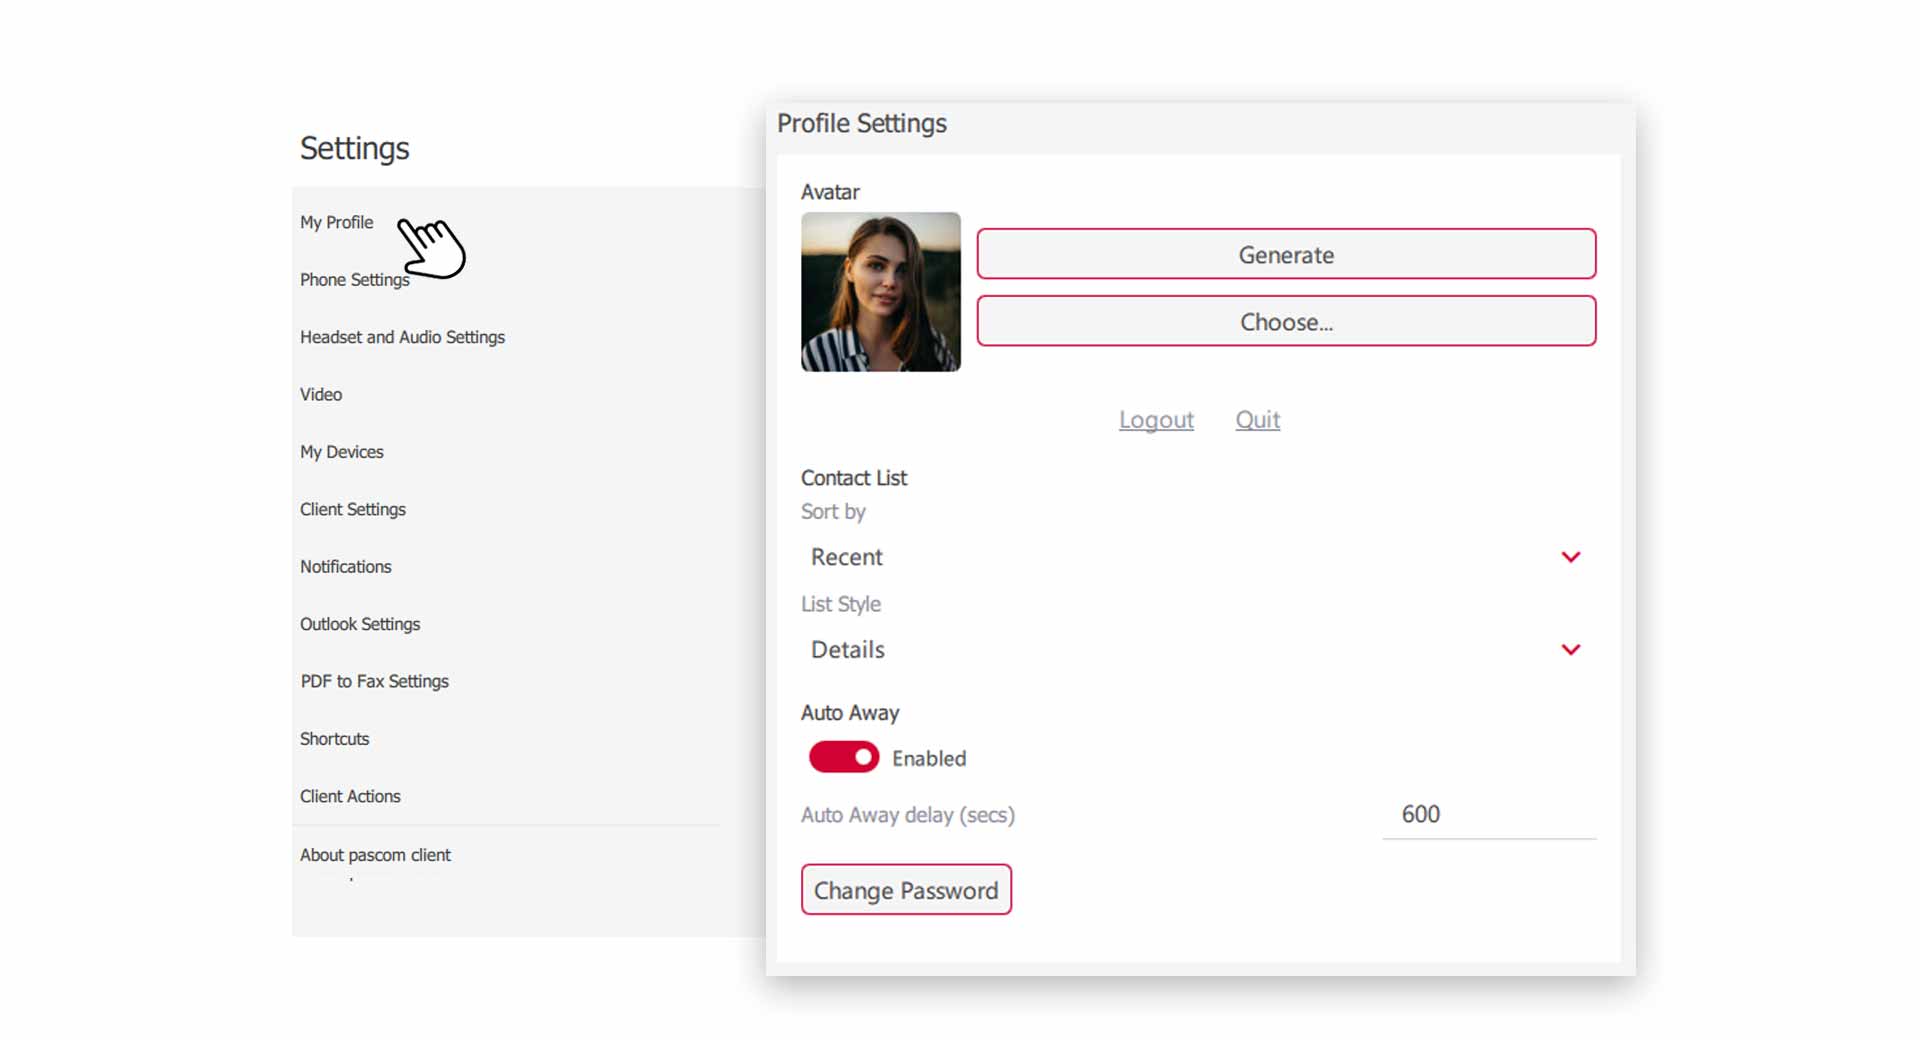Expand the Sort by chevron arrow
The height and width of the screenshot is (1040, 1920).
(1571, 557)
